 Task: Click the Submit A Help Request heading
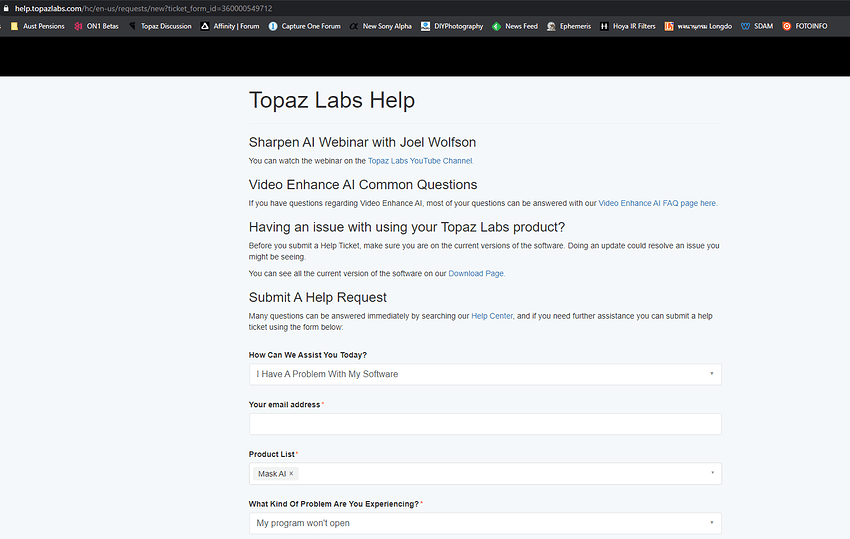[x=318, y=297]
